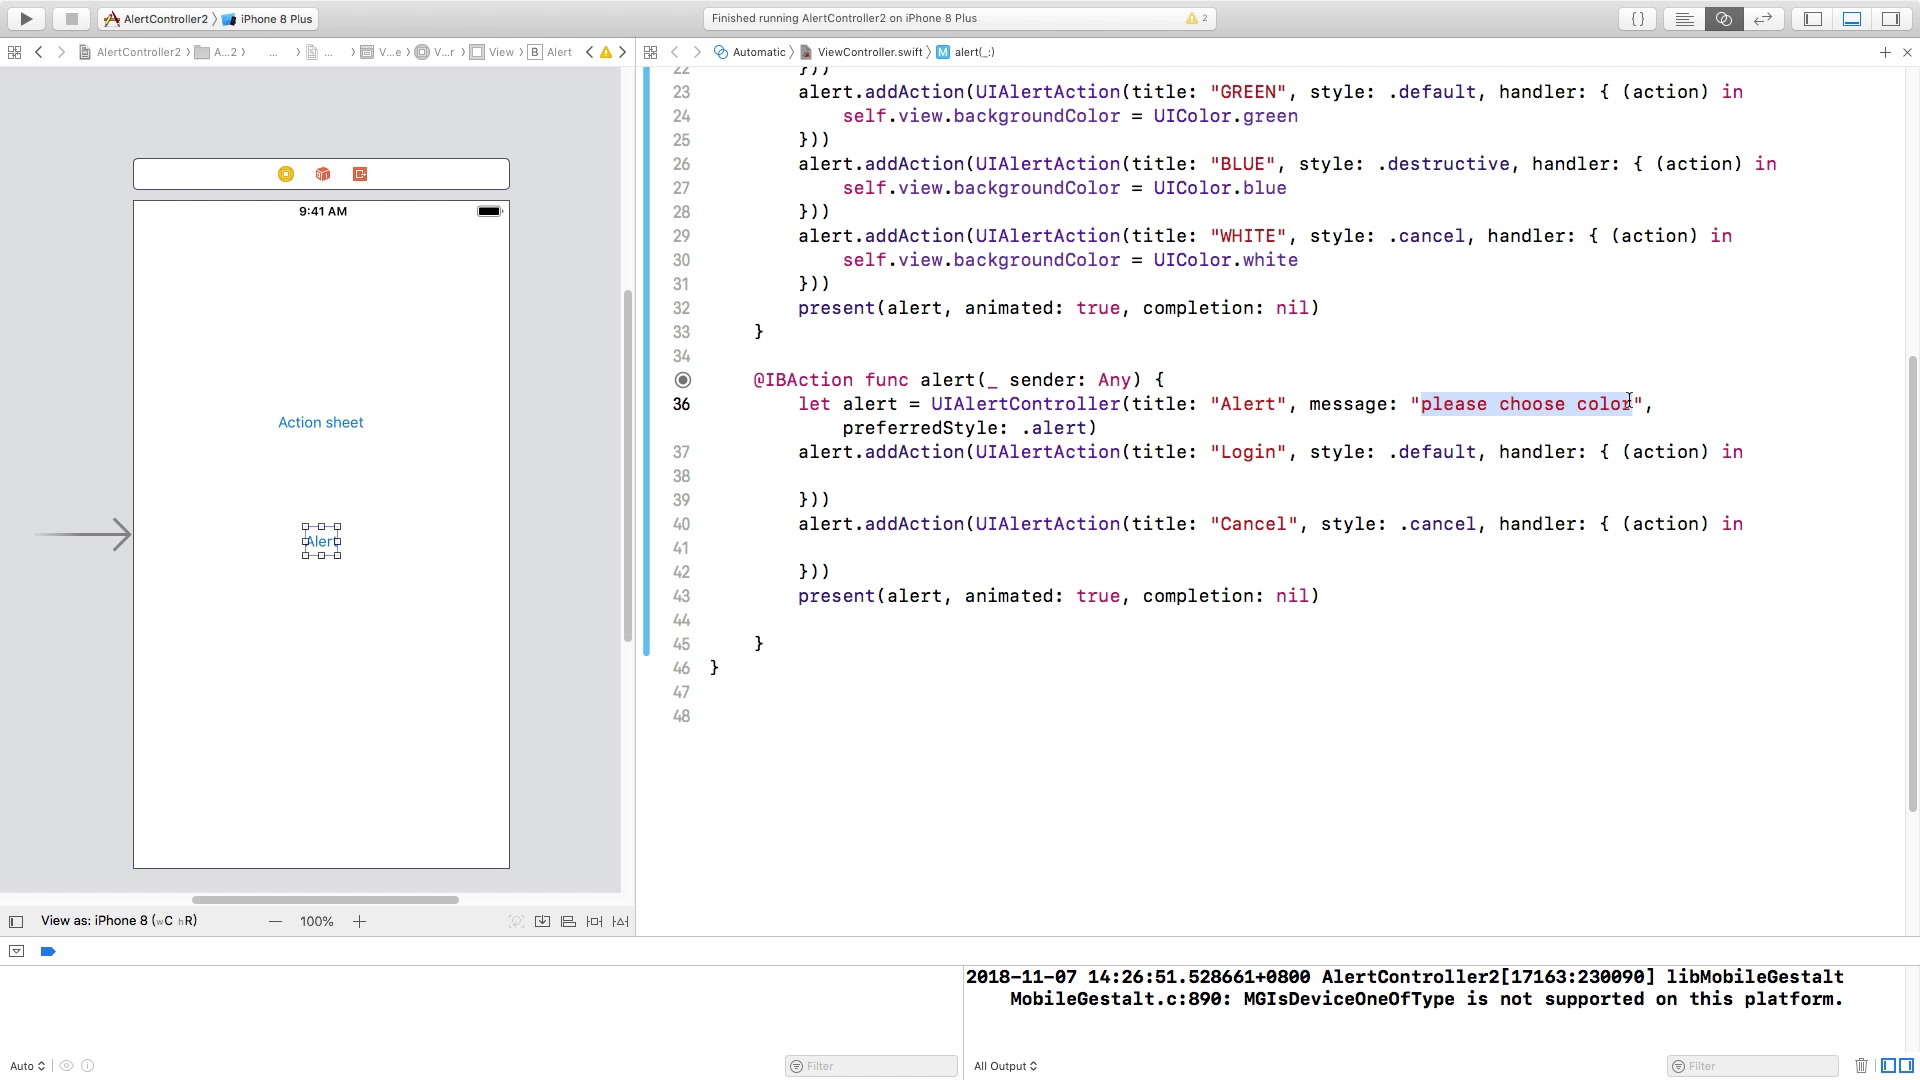Toggle the blue breakpoints activation button

pyautogui.click(x=48, y=951)
